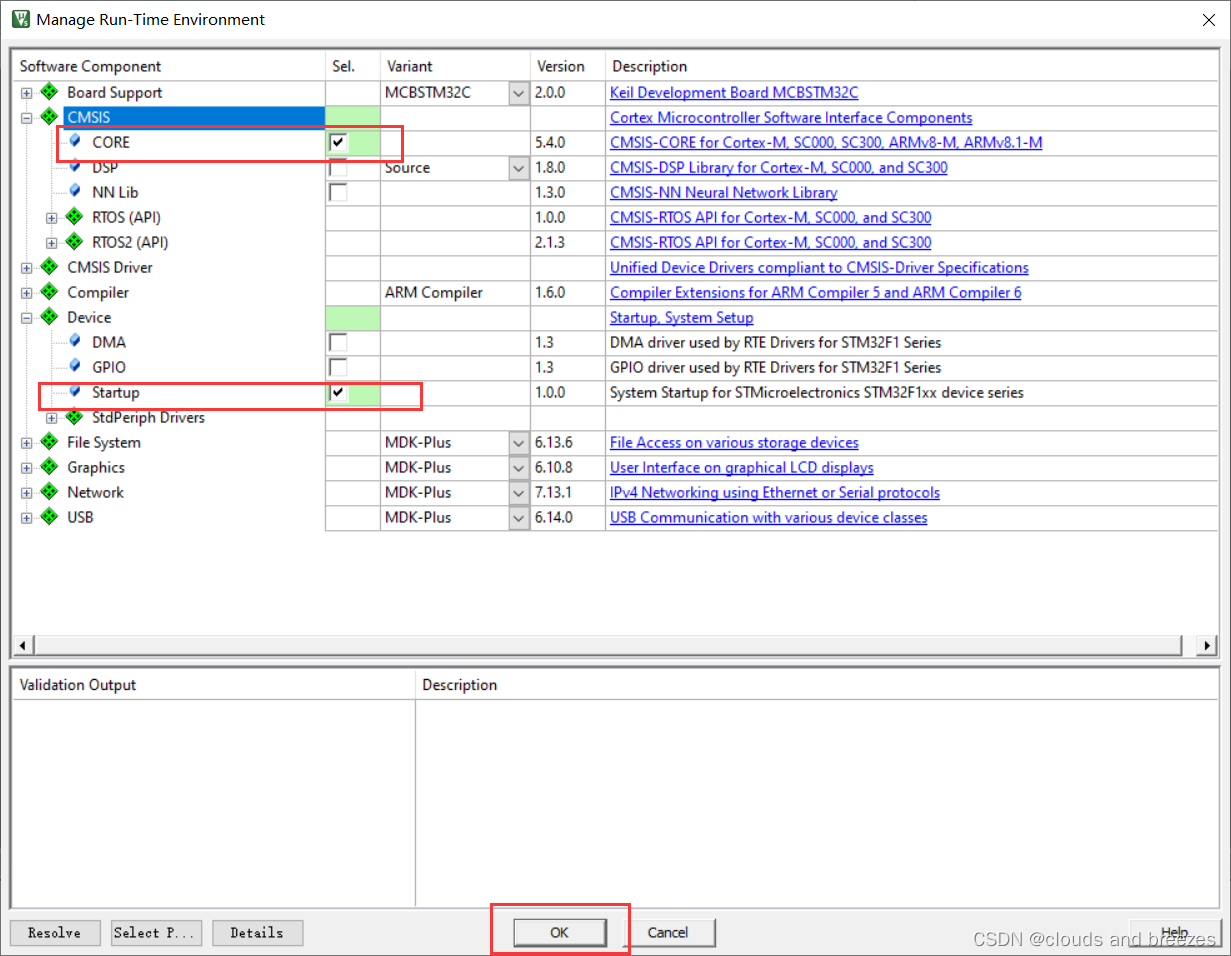Click the Startup component blue icon
This screenshot has height=956, width=1231.
pyautogui.click(x=75, y=391)
